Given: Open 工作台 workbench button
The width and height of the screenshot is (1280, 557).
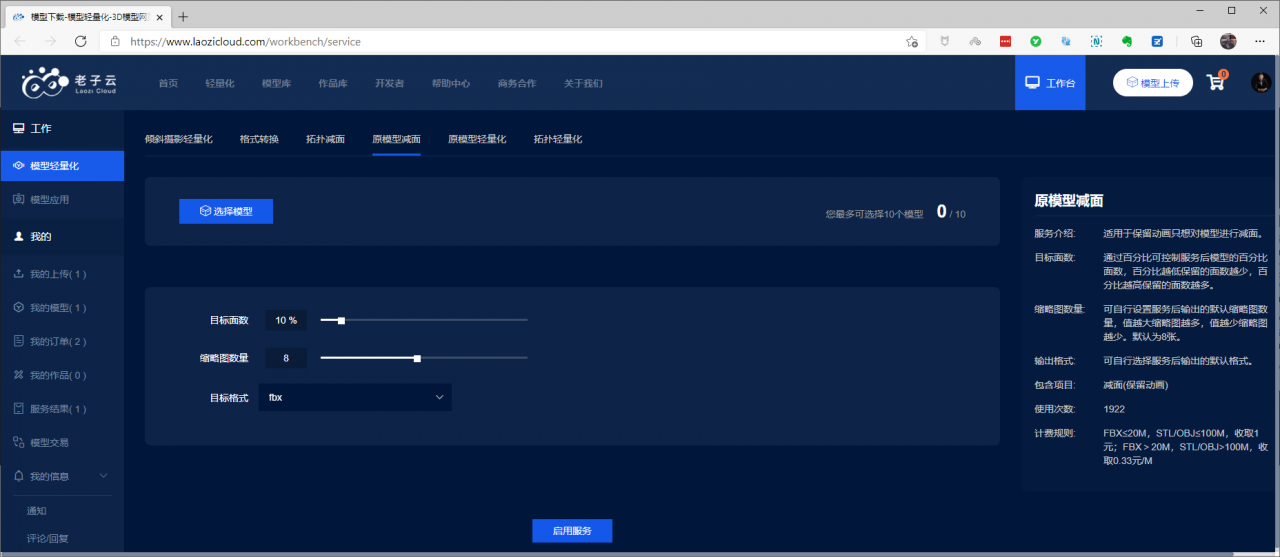Looking at the screenshot, I should [1050, 83].
